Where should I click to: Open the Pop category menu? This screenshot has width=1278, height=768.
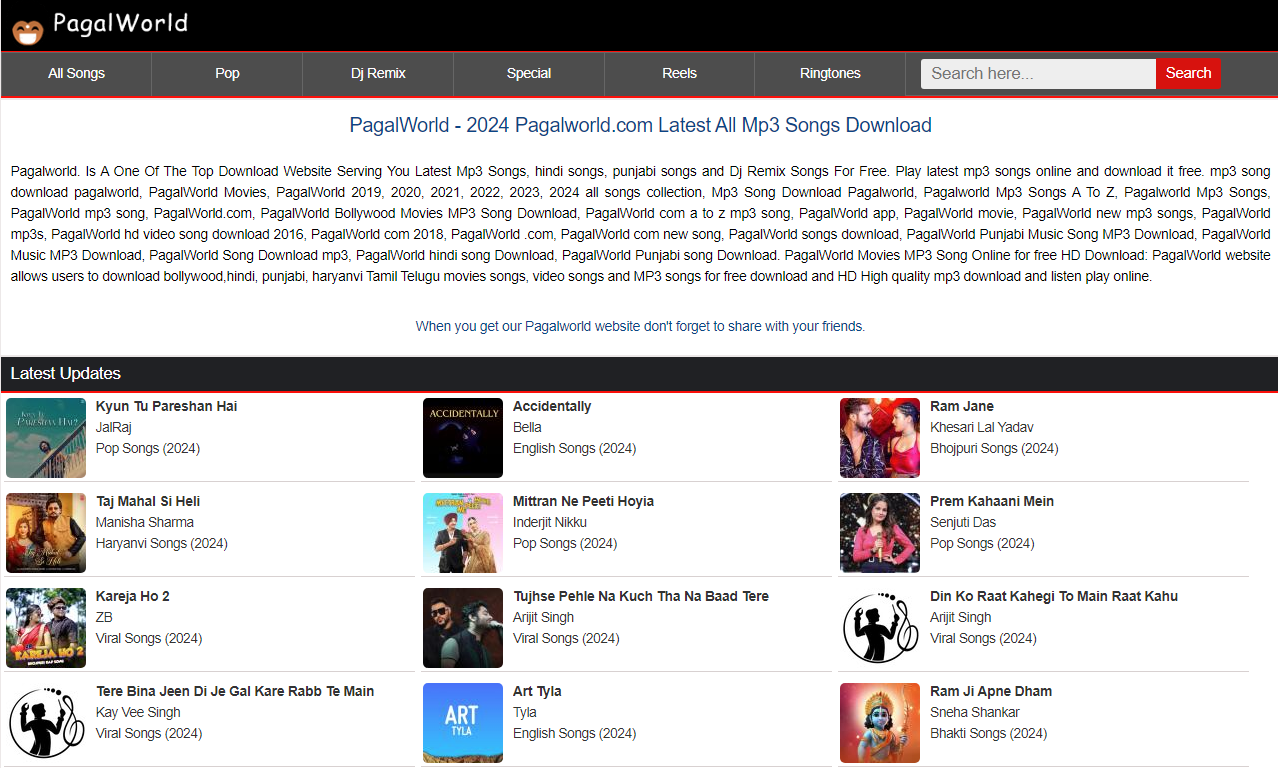point(227,73)
